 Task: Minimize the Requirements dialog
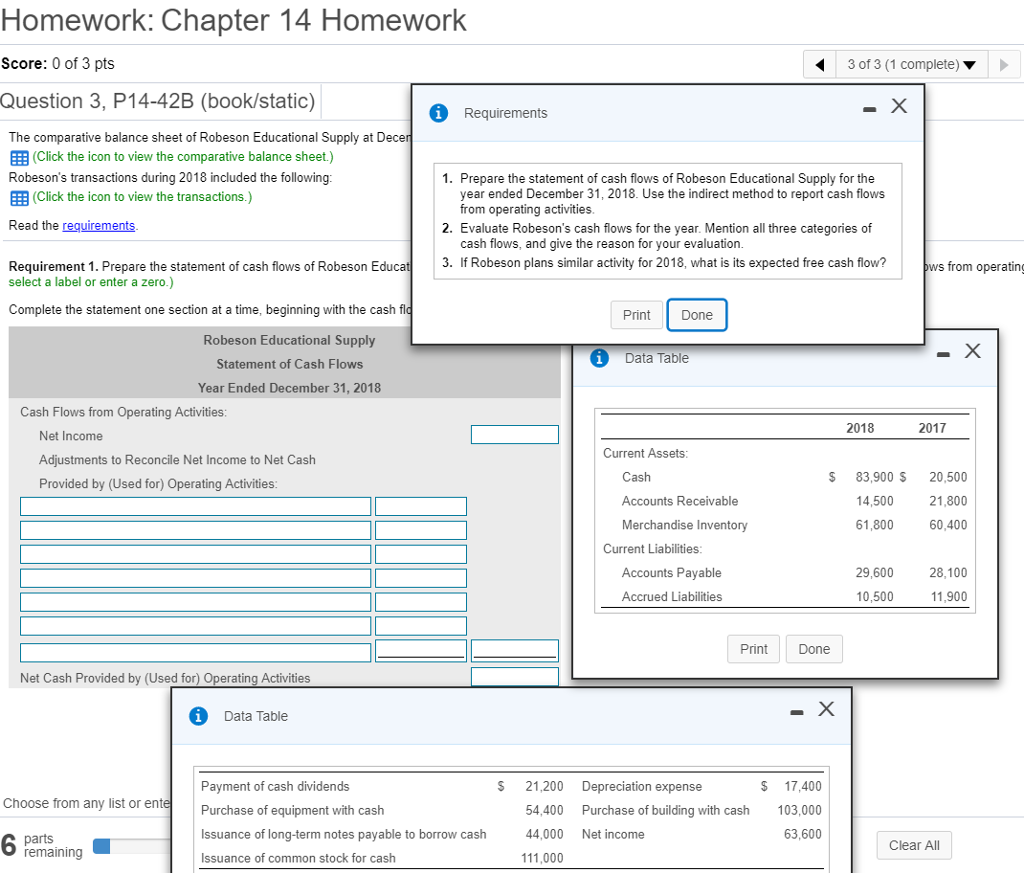coord(869,109)
